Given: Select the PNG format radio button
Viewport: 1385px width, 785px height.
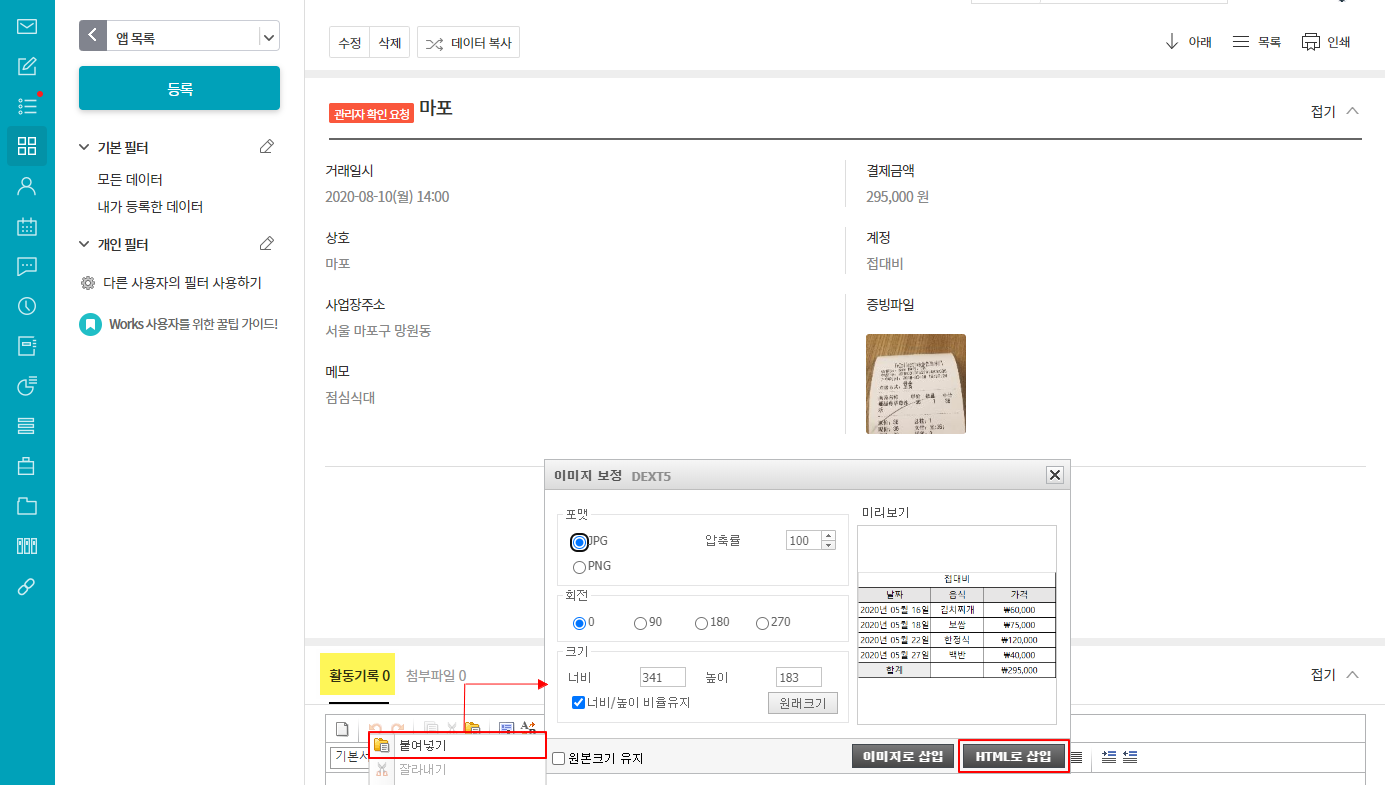Looking at the screenshot, I should (579, 567).
